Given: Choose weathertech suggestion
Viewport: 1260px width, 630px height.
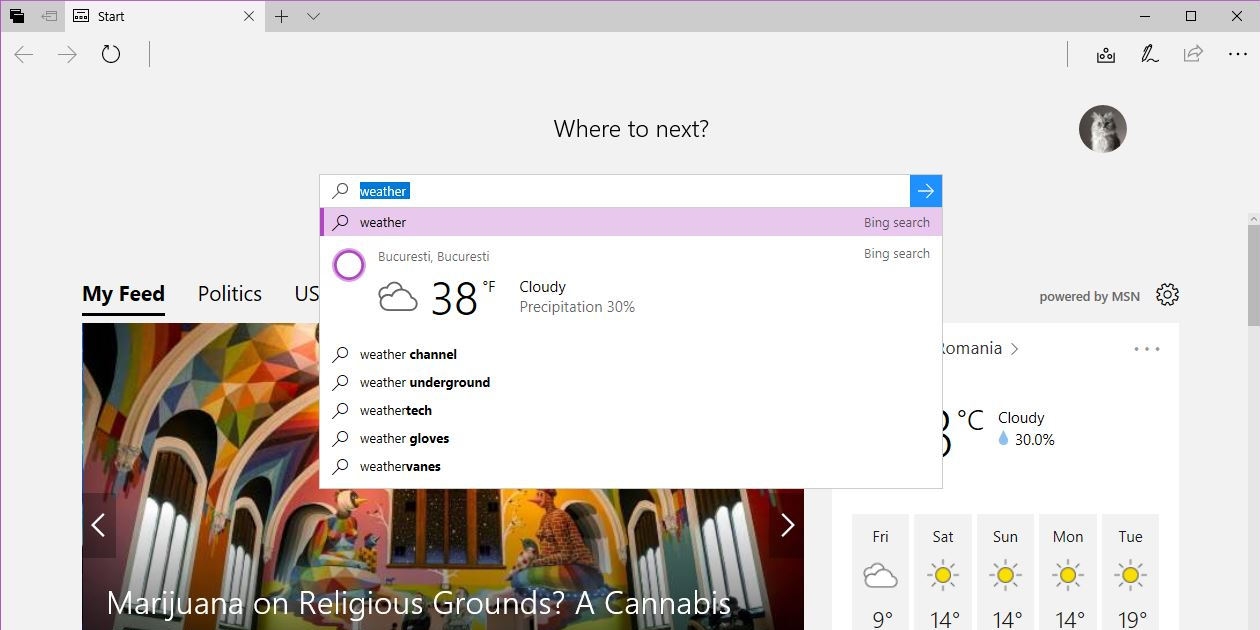Looking at the screenshot, I should [631, 410].
